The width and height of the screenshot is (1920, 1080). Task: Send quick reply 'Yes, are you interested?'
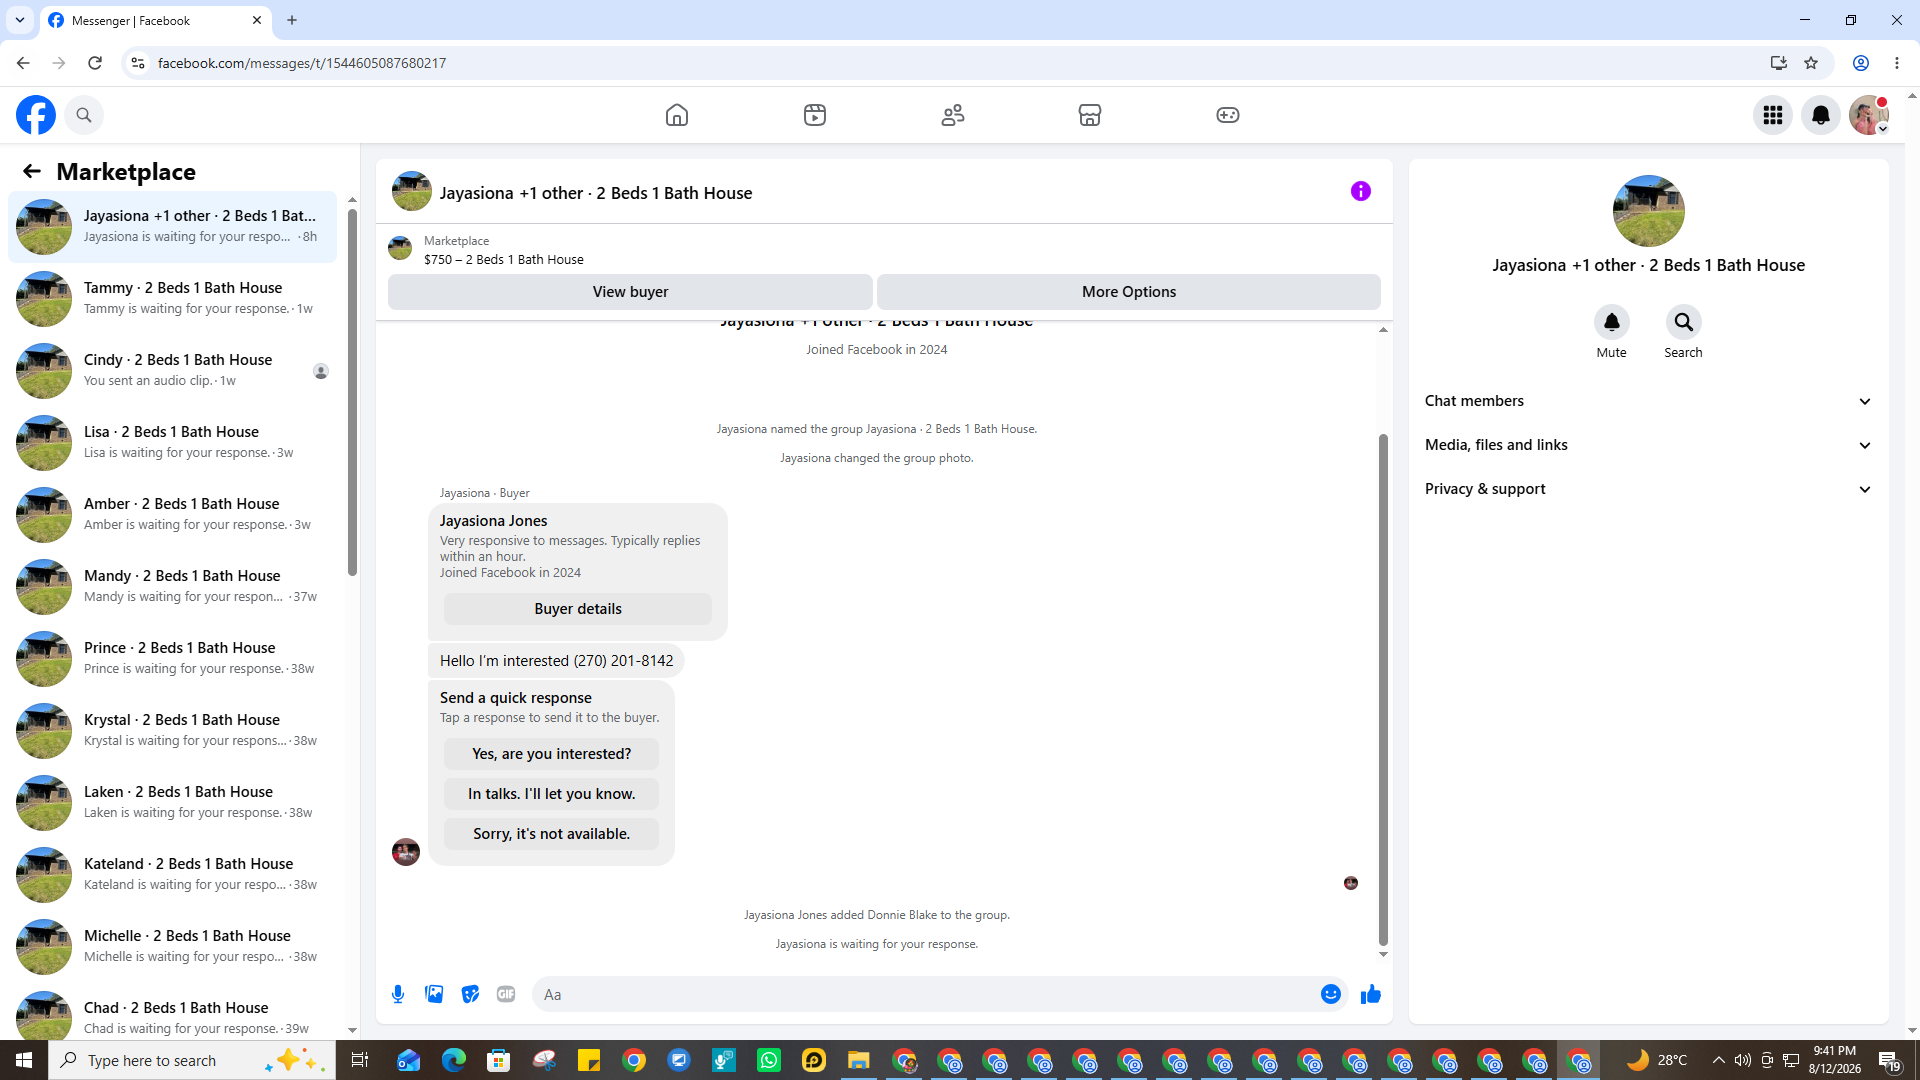pos(552,754)
